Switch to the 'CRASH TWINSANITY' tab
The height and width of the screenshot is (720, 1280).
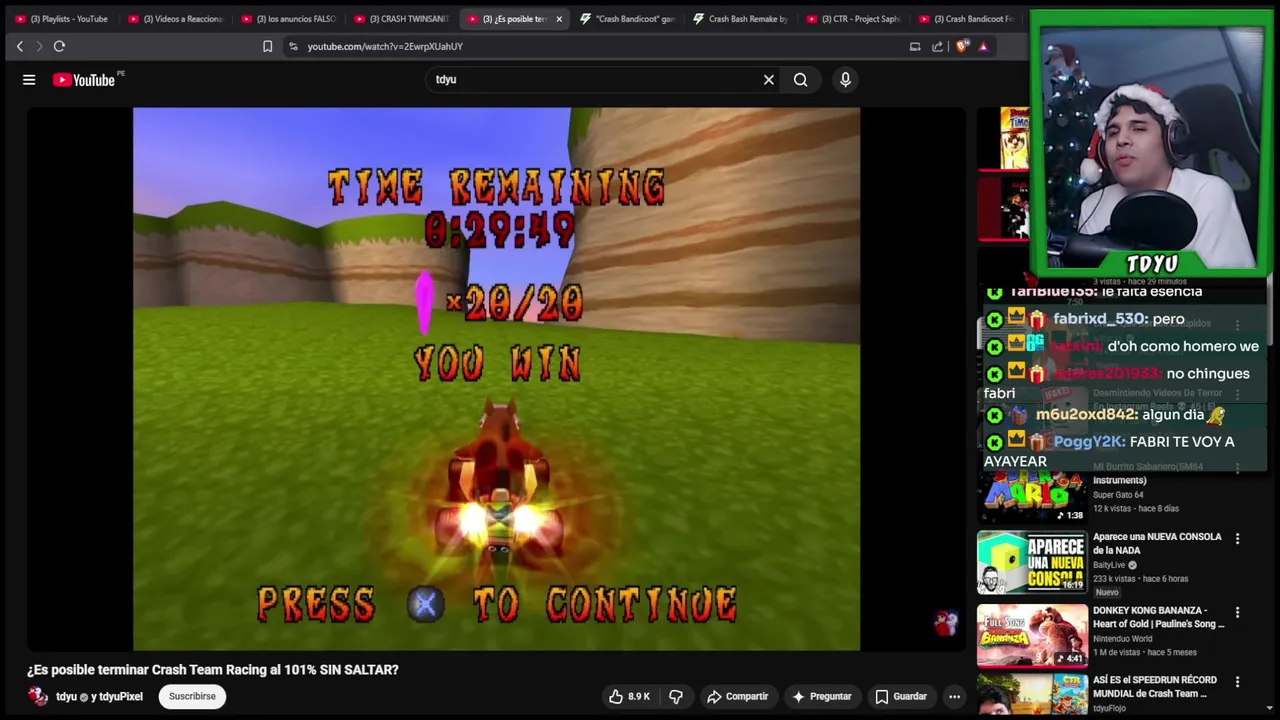(x=402, y=19)
